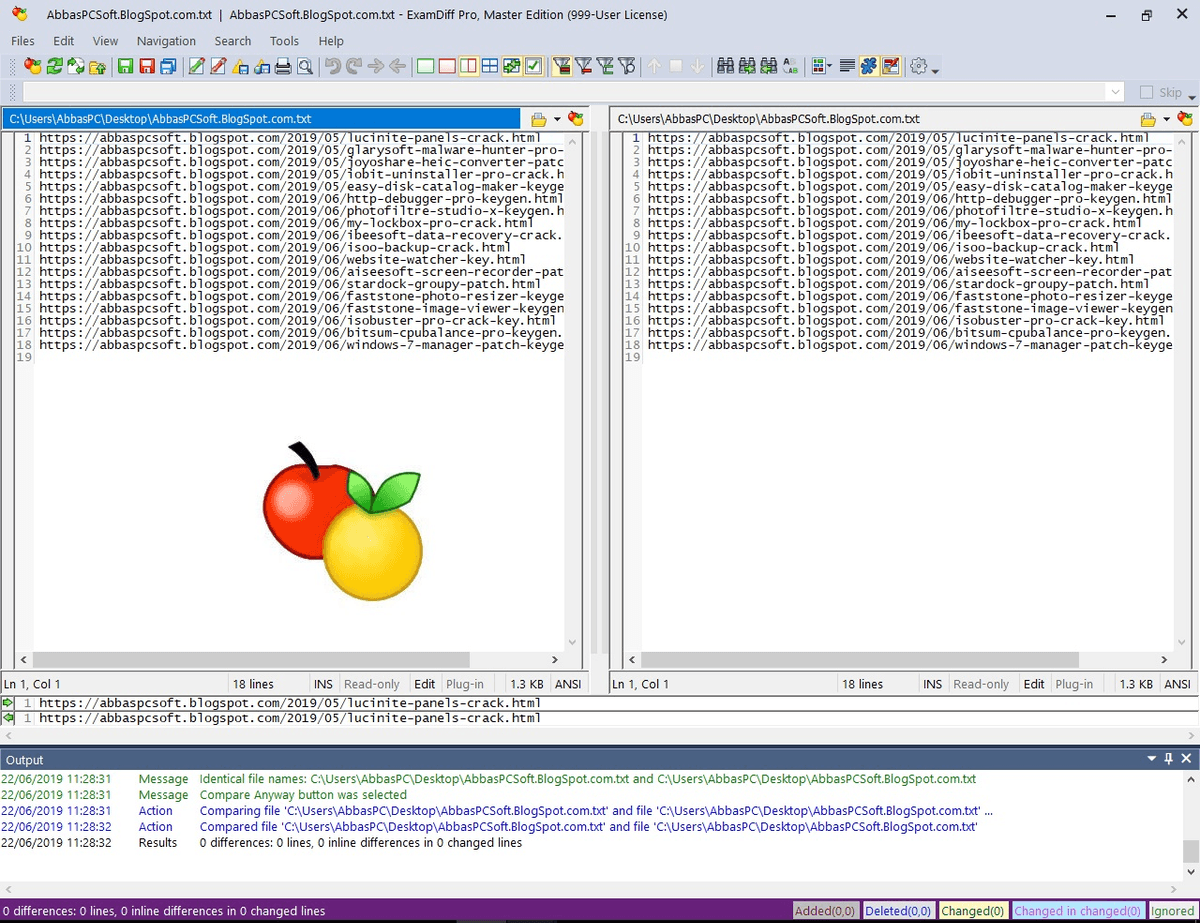Click Edit button in left pane status bar
This screenshot has width=1200, height=923.
point(425,684)
